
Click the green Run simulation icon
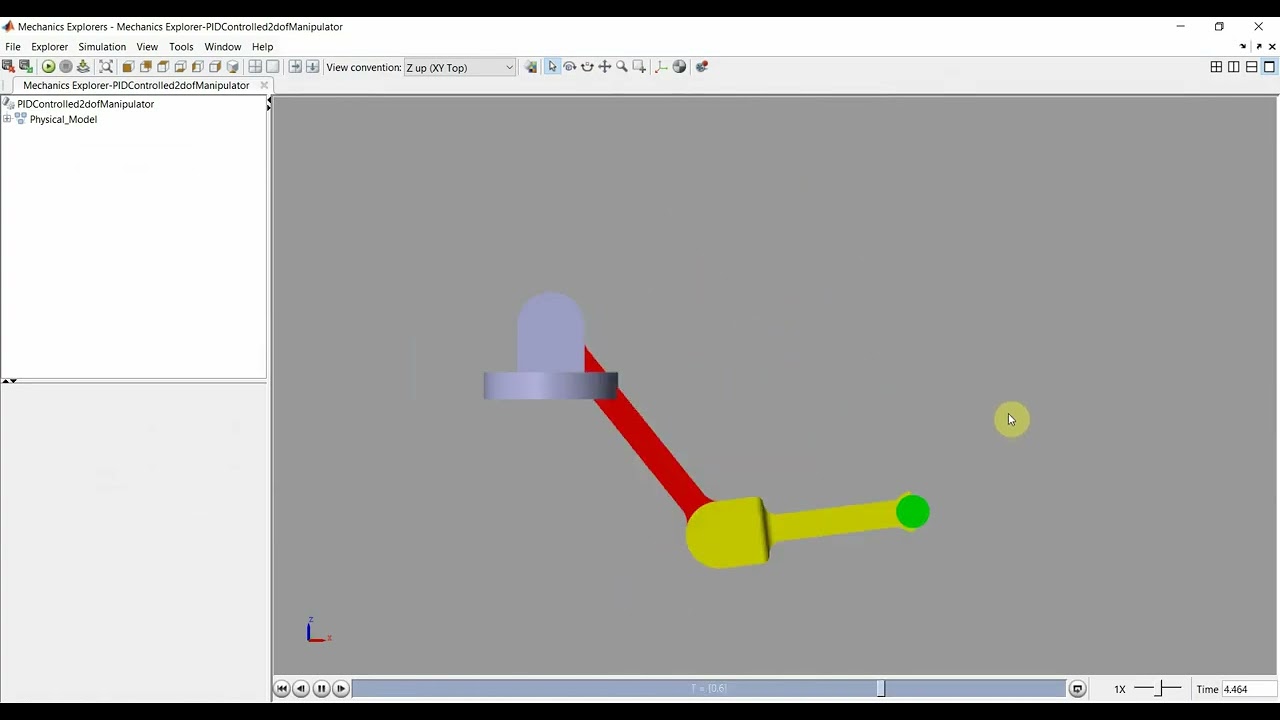[x=48, y=67]
